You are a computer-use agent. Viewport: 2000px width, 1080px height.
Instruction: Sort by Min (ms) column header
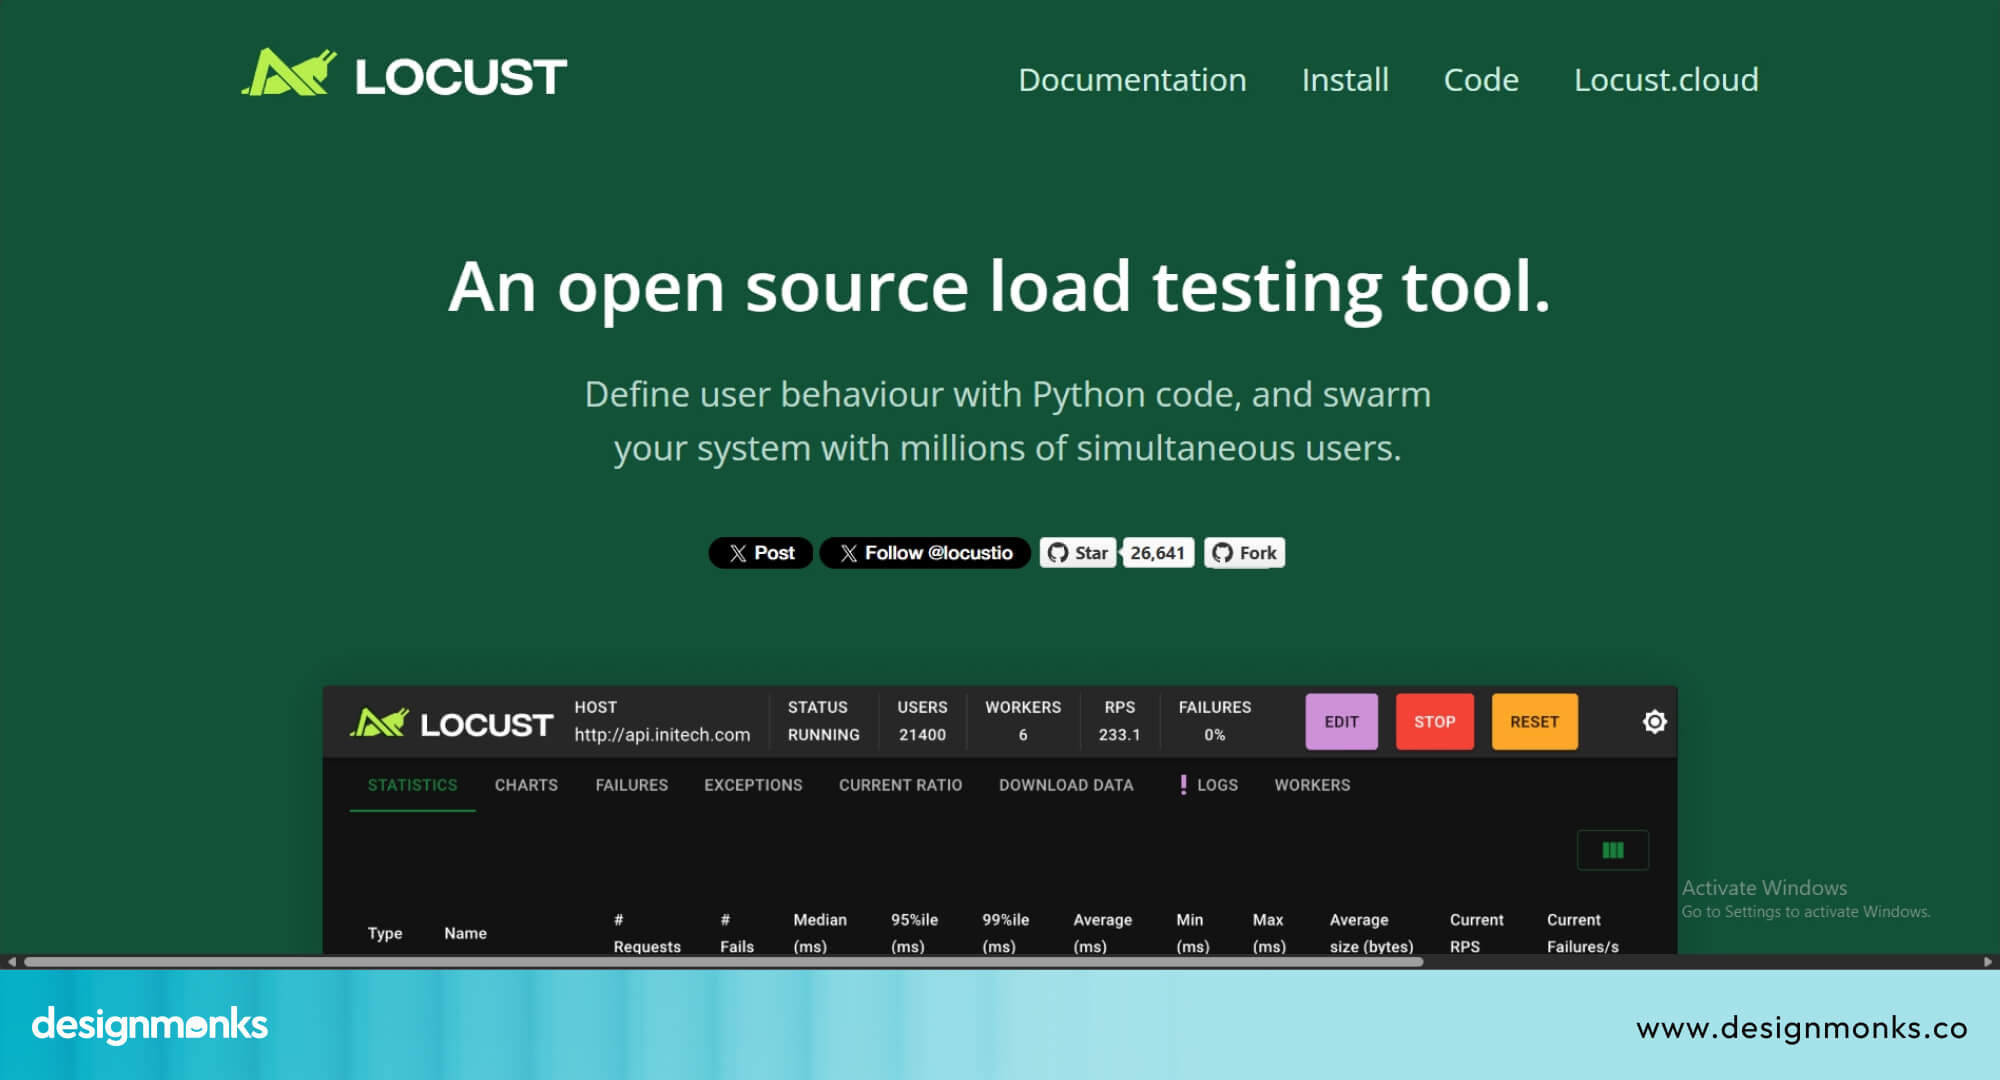(x=1192, y=933)
